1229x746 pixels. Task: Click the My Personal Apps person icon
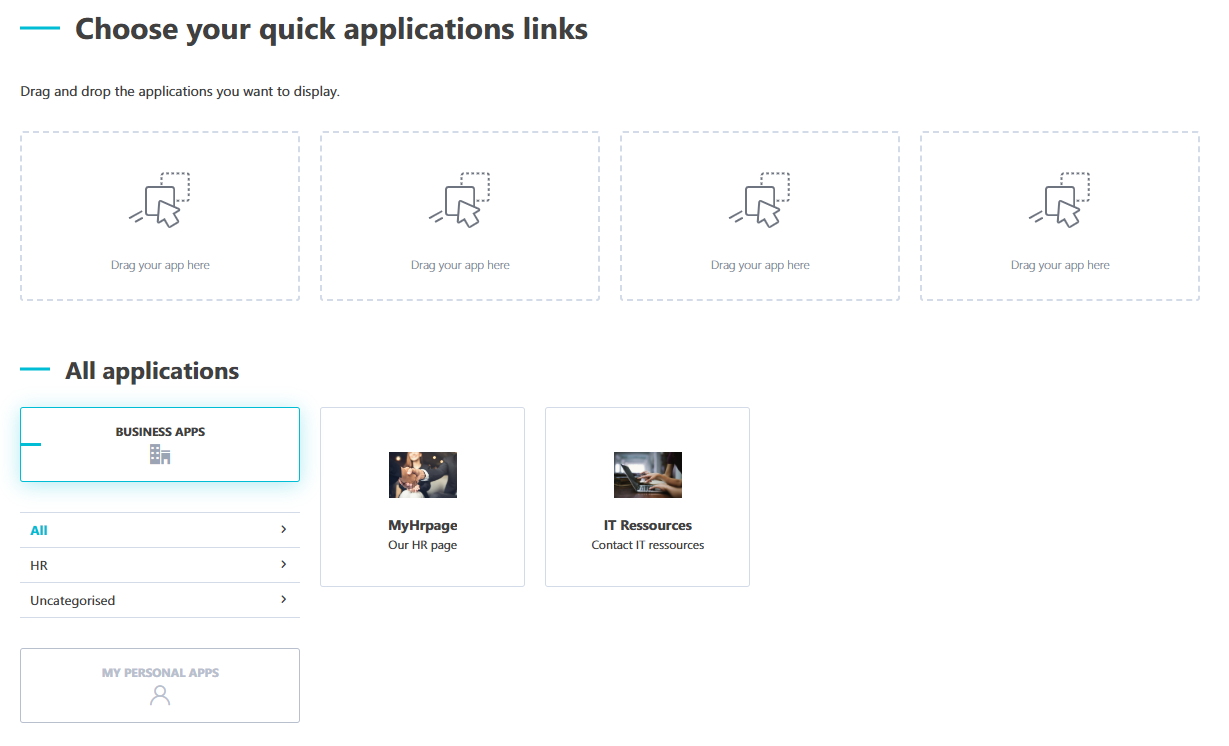click(x=160, y=696)
